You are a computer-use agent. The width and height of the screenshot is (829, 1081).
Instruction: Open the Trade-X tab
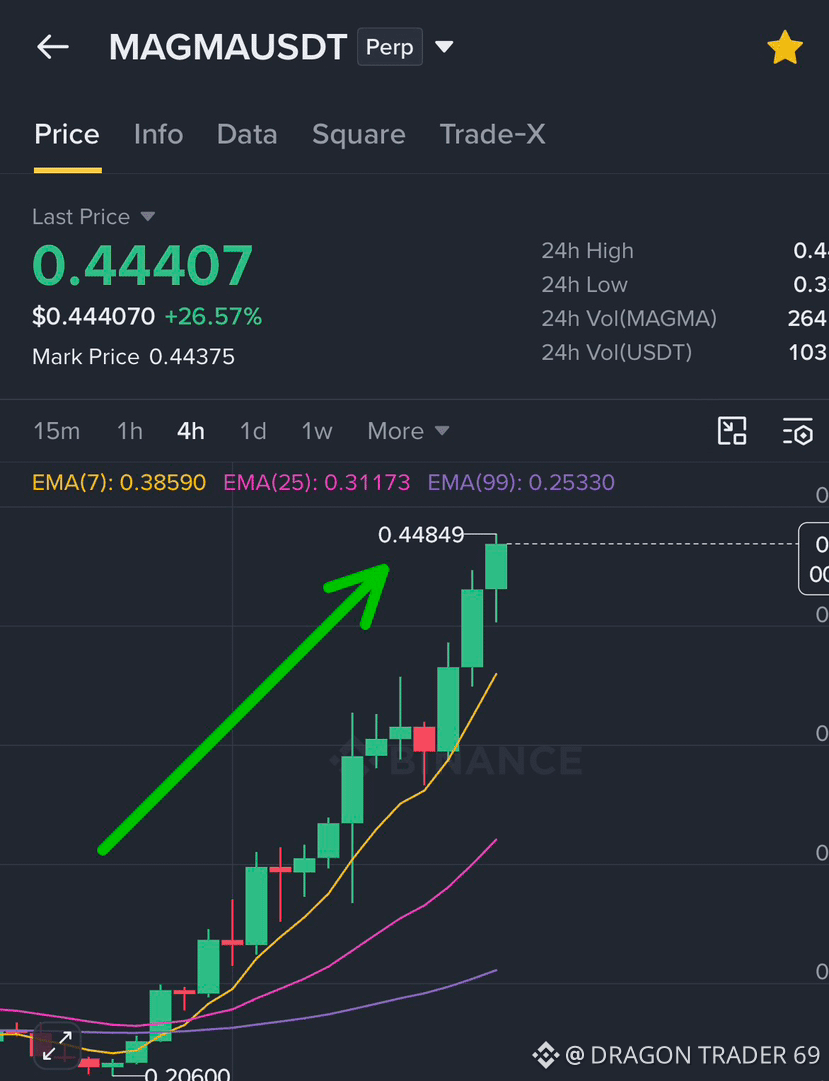tap(492, 134)
